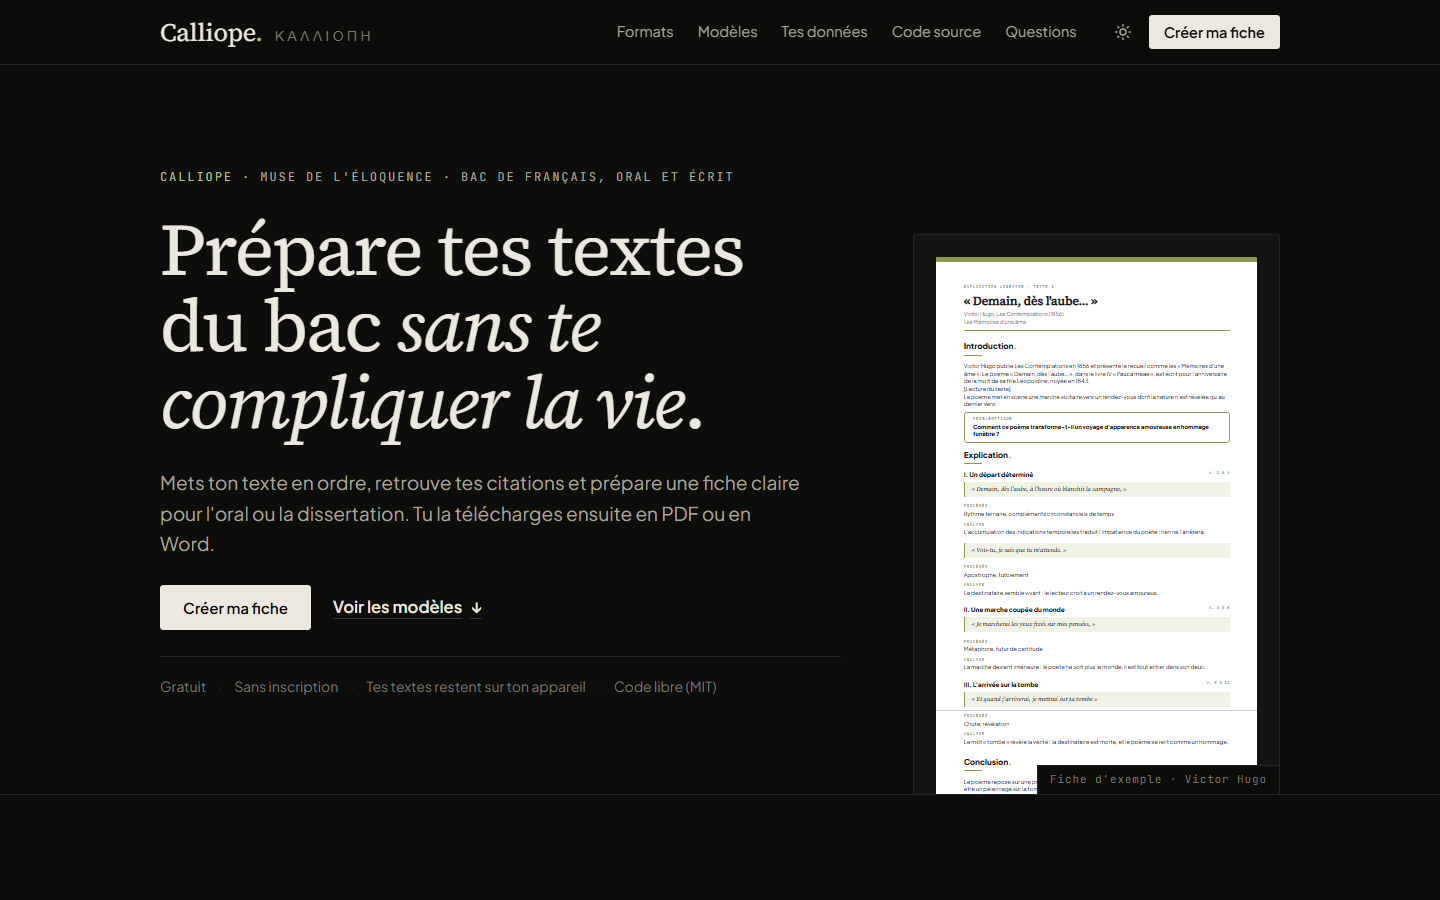Click the 'Muse de l'éloquence' tagline text
The width and height of the screenshot is (1440, 900).
point(346,177)
